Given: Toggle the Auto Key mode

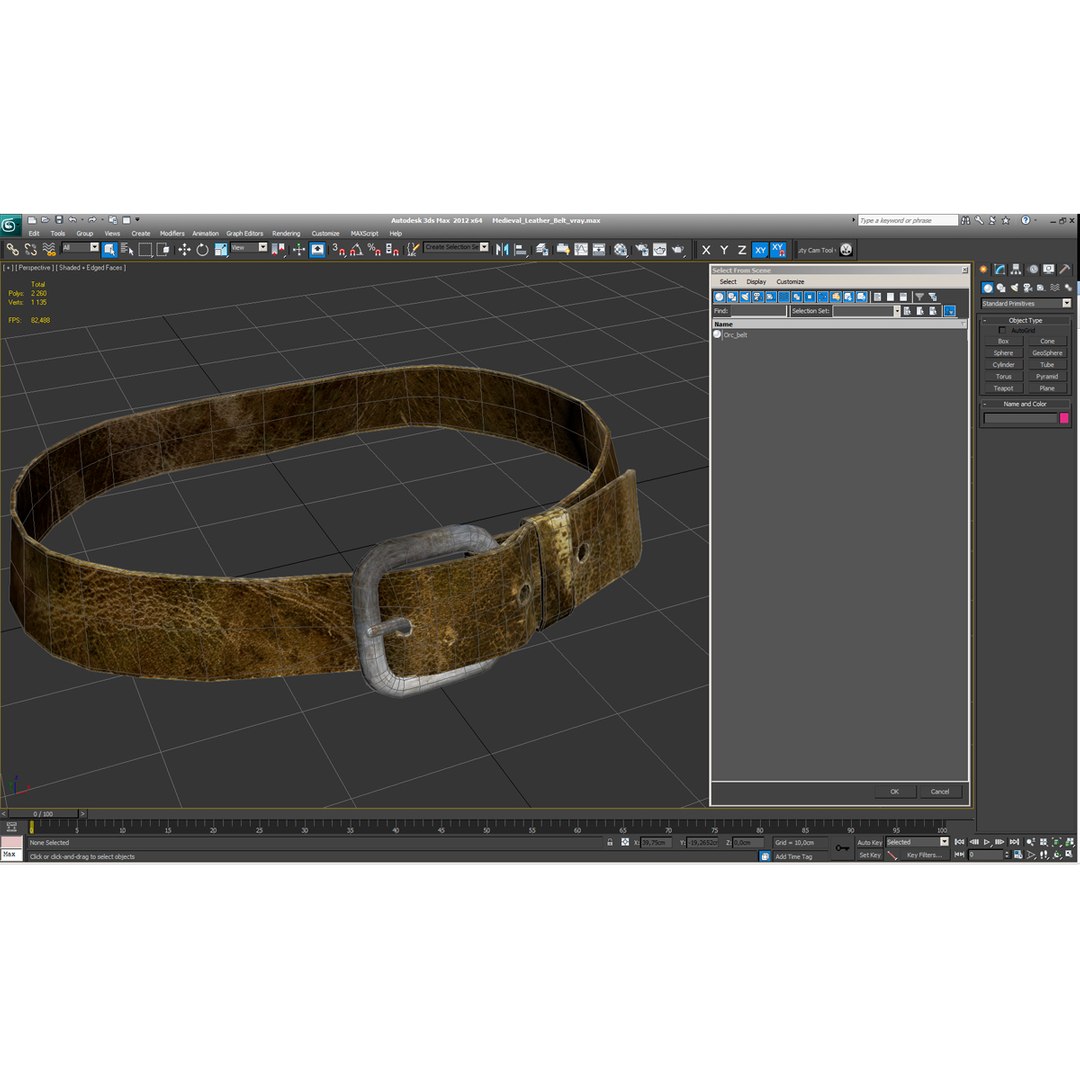Looking at the screenshot, I should [869, 842].
